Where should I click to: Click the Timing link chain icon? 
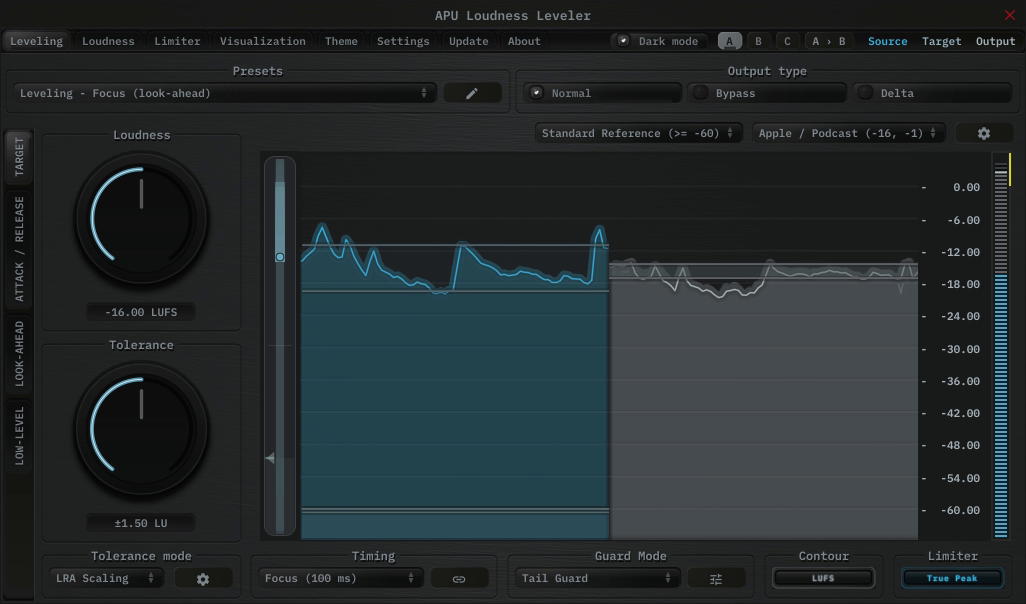[x=459, y=579]
